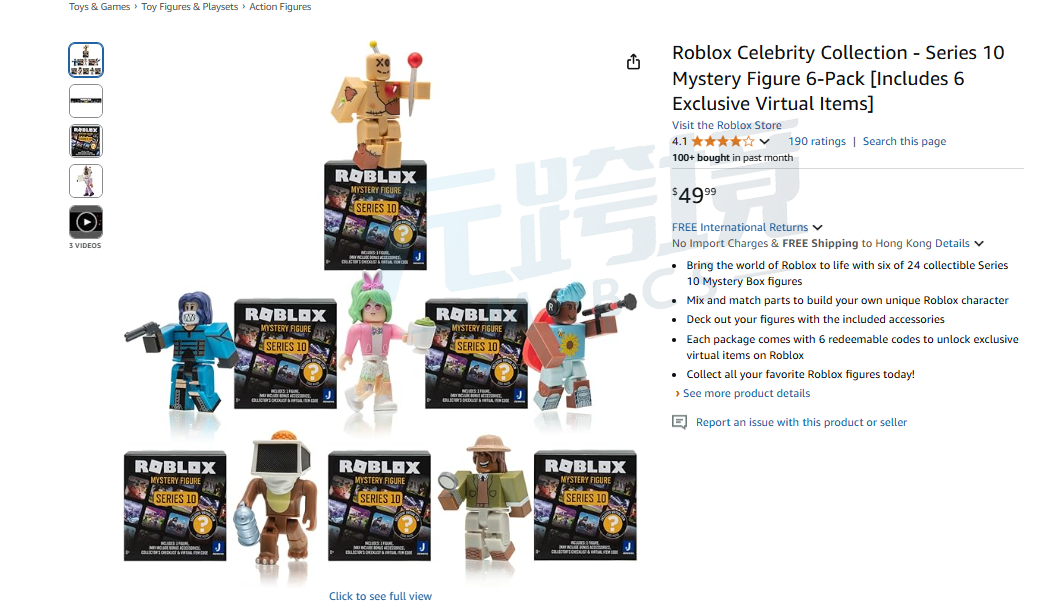The image size is (1040, 614).
Task: Click the report issue speech bubble icon
Action: pos(679,422)
